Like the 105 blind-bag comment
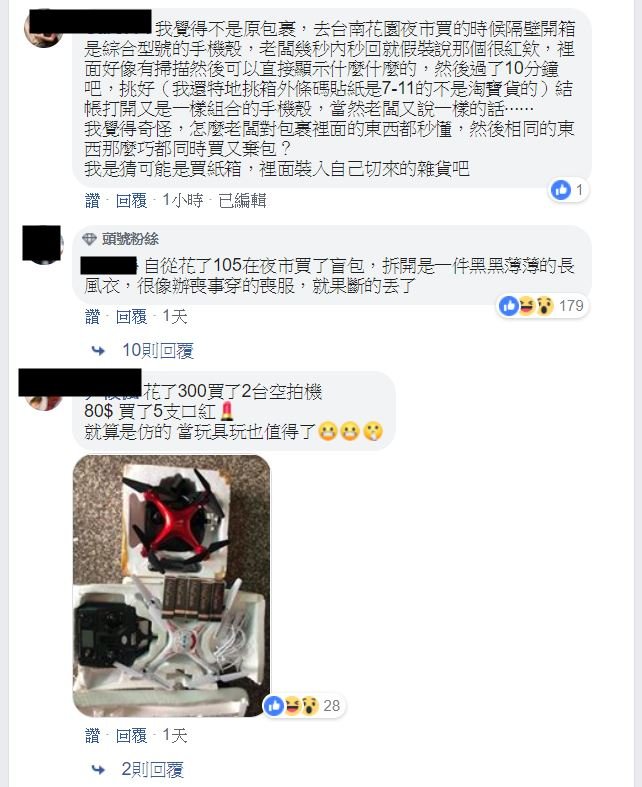This screenshot has height=787, width=642. [92, 317]
